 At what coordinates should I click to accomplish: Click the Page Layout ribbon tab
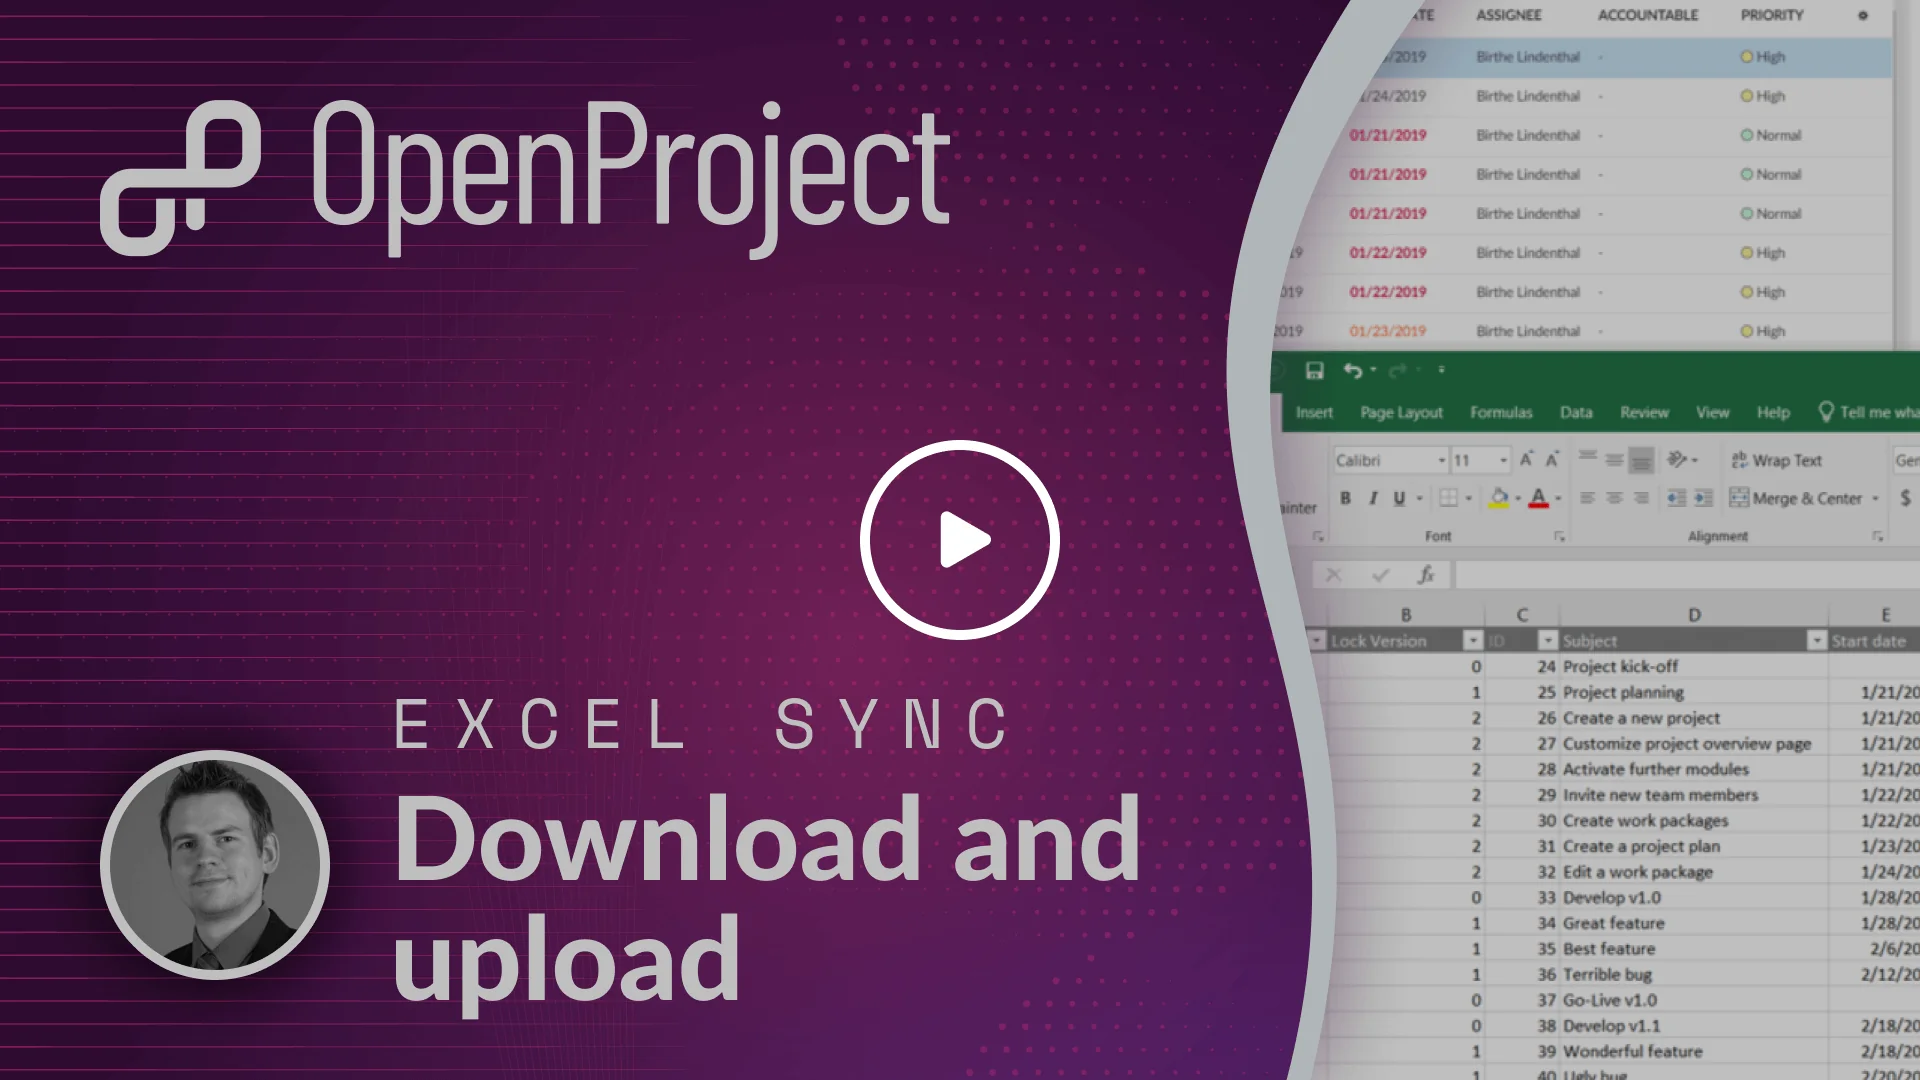(x=1402, y=413)
